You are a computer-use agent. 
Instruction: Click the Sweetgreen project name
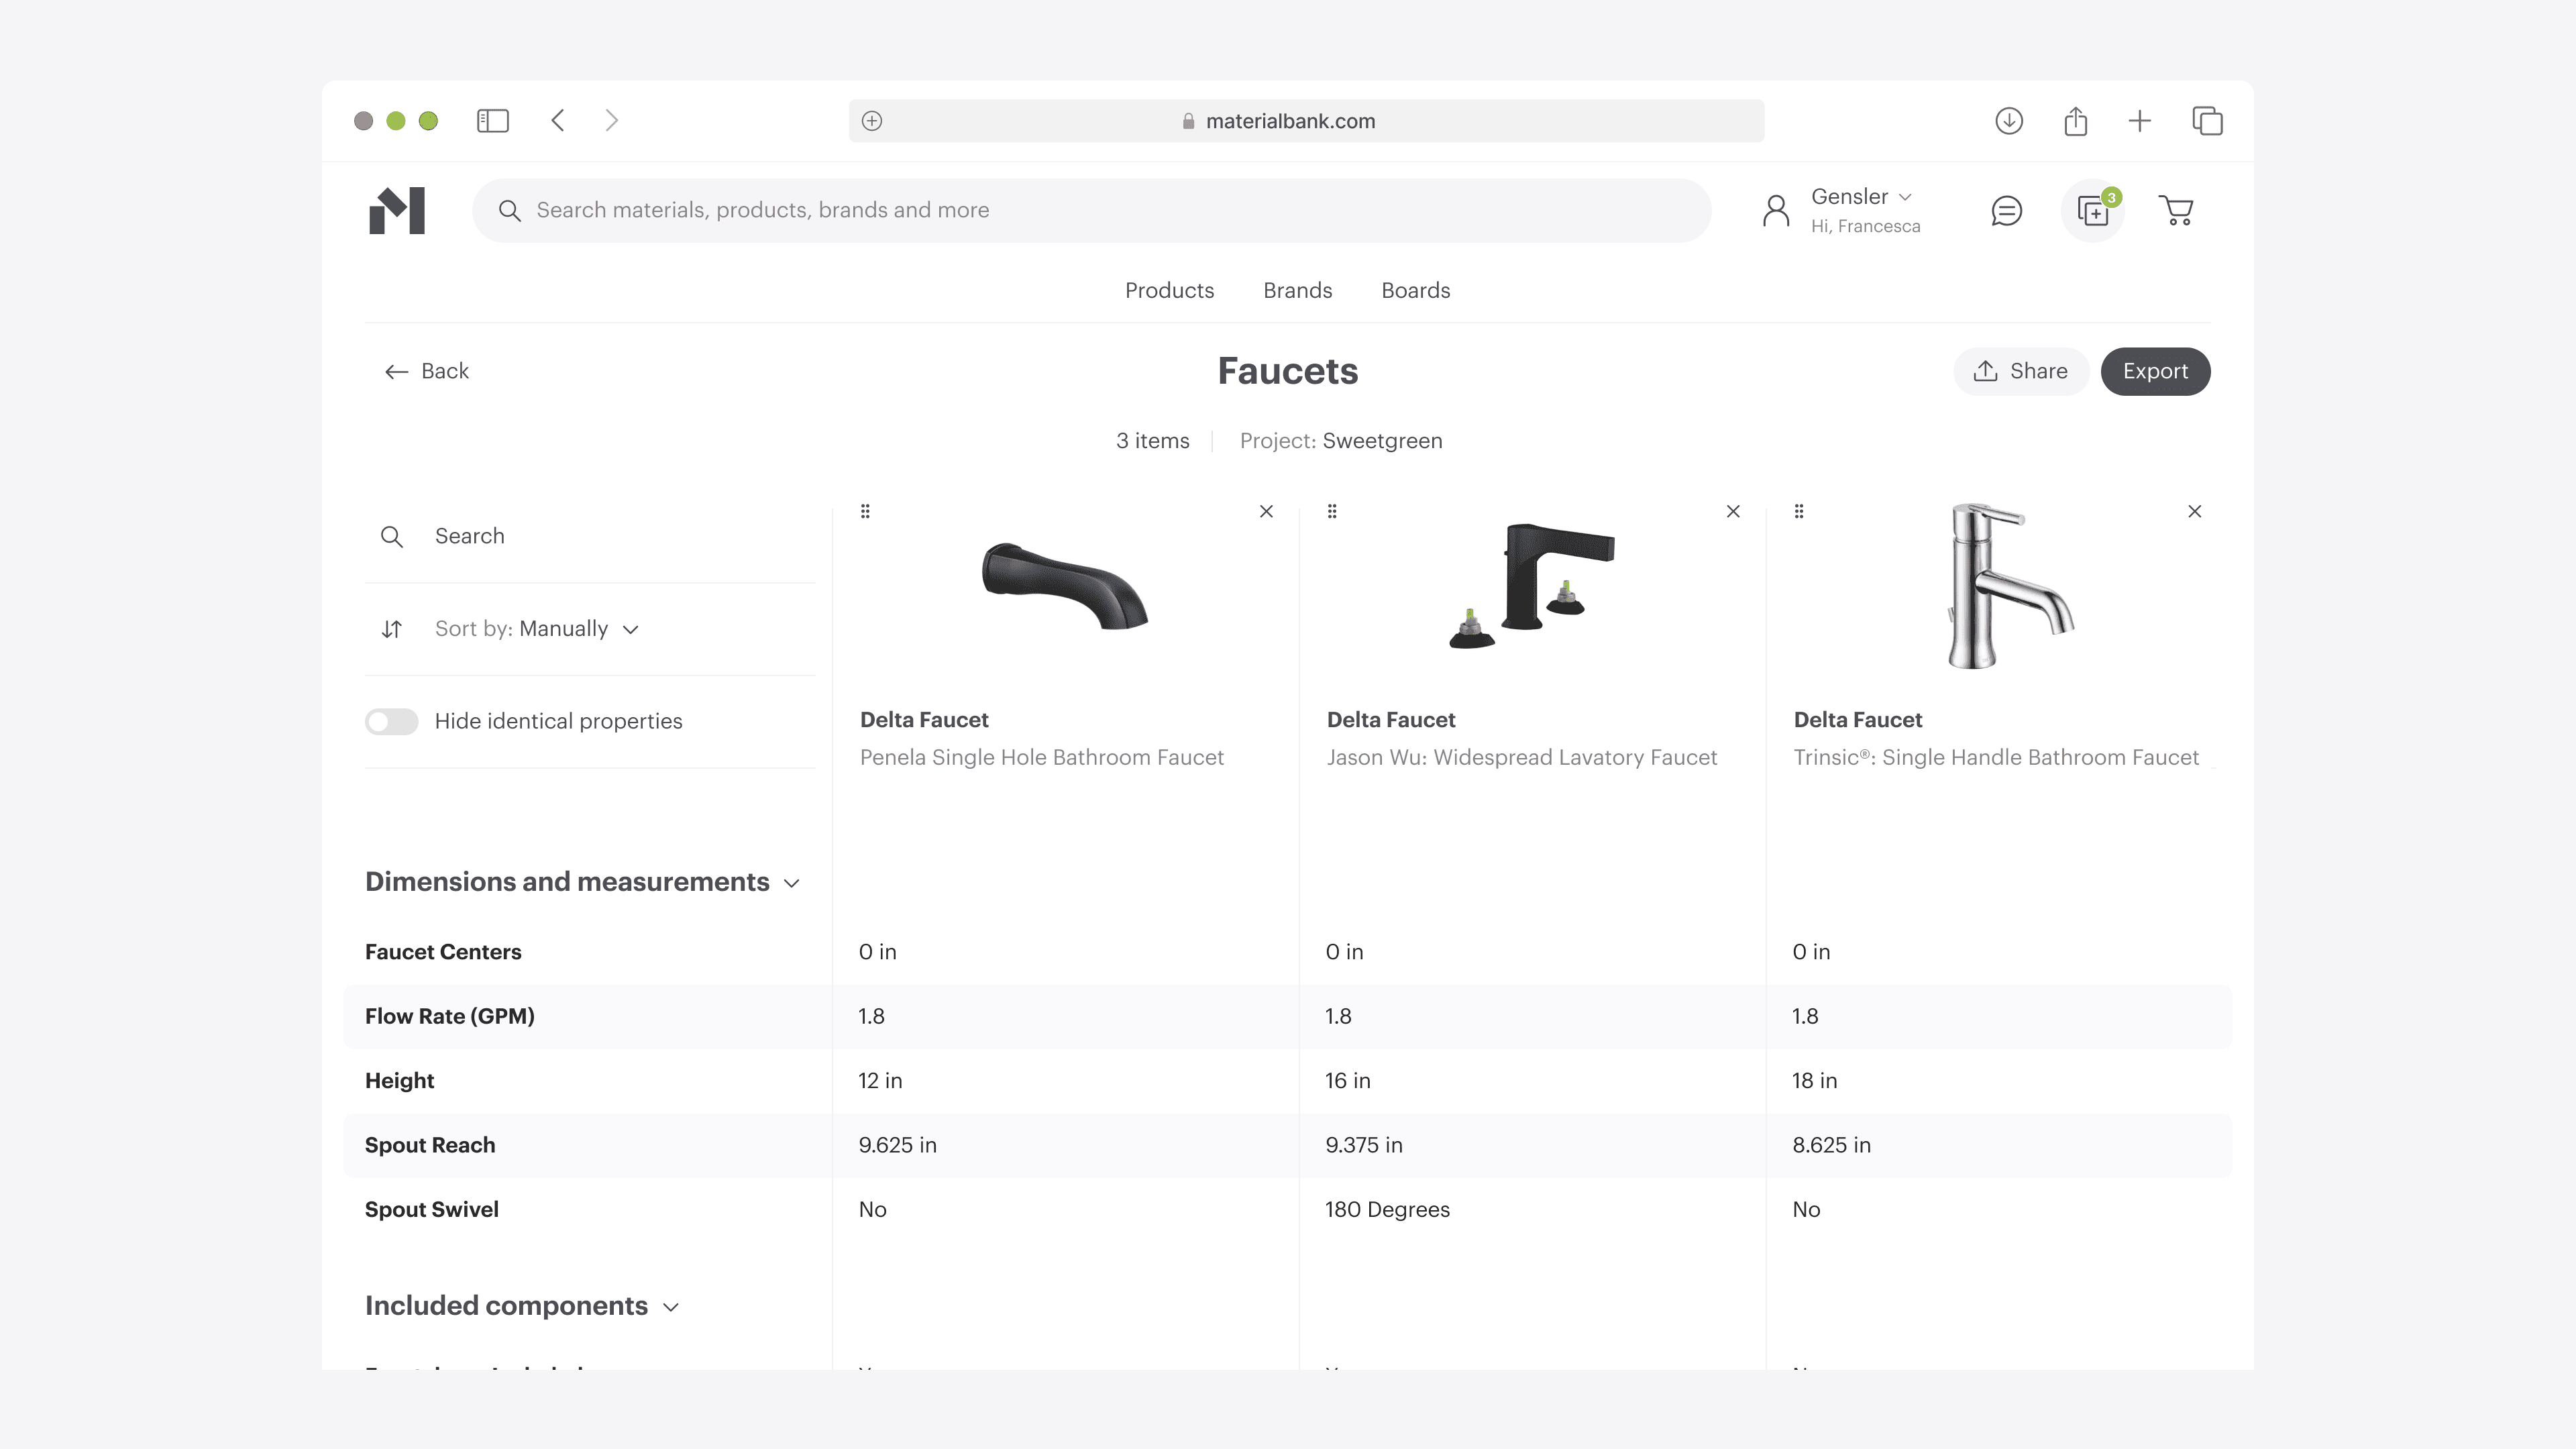[x=1382, y=441]
